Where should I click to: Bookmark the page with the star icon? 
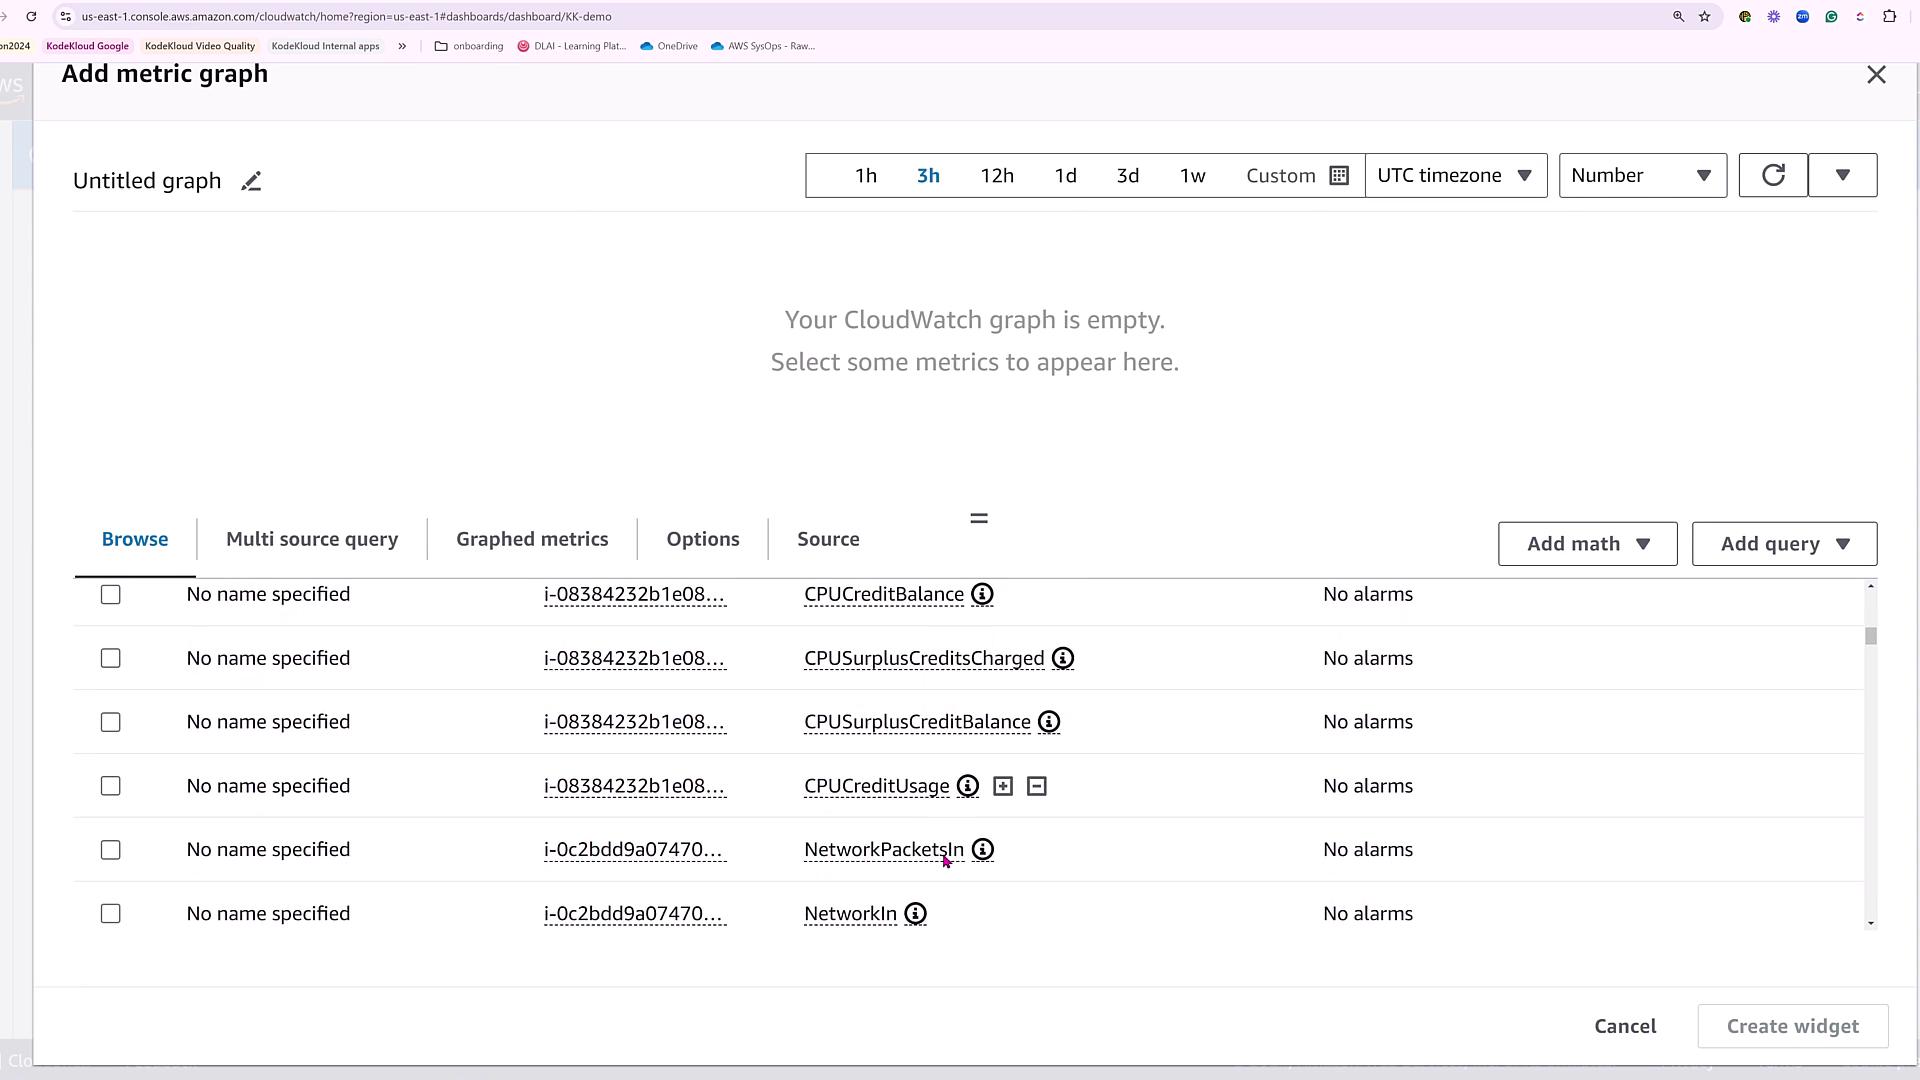pyautogui.click(x=1705, y=17)
